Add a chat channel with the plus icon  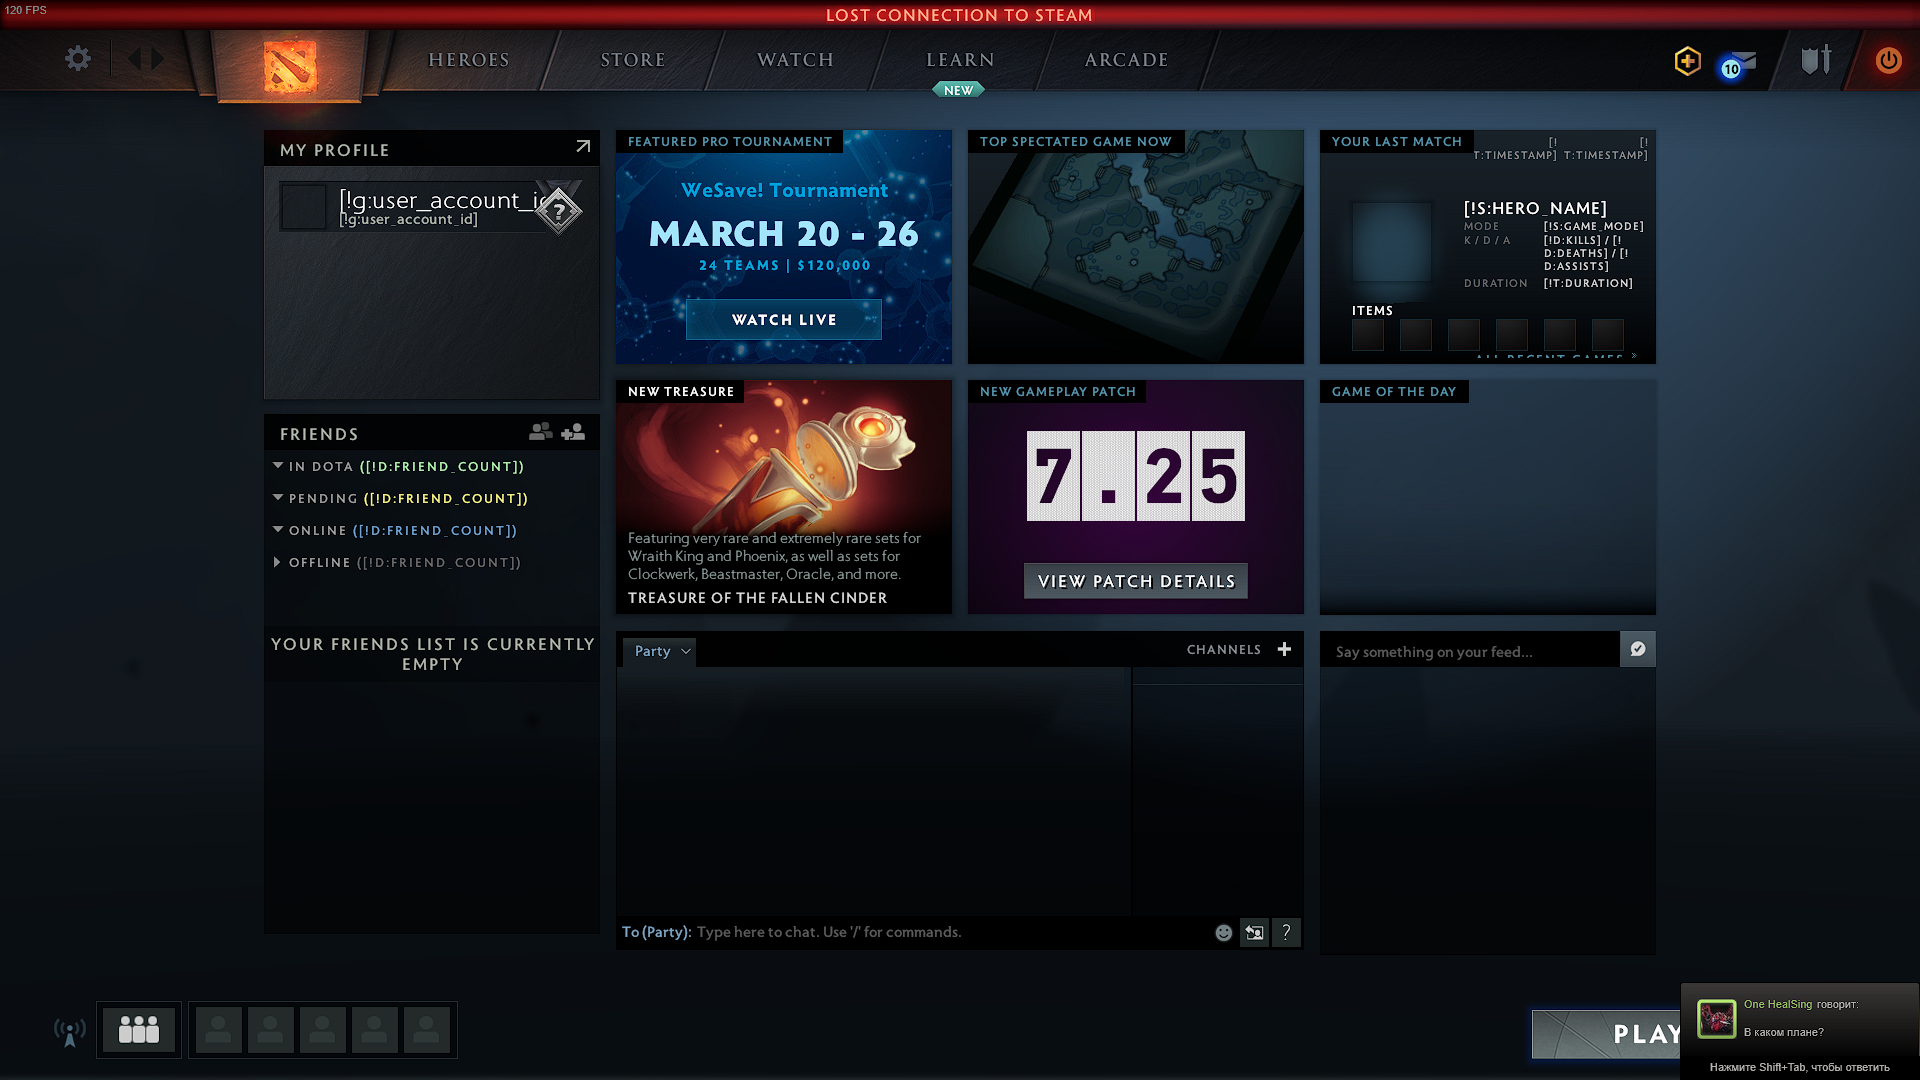[1284, 649]
